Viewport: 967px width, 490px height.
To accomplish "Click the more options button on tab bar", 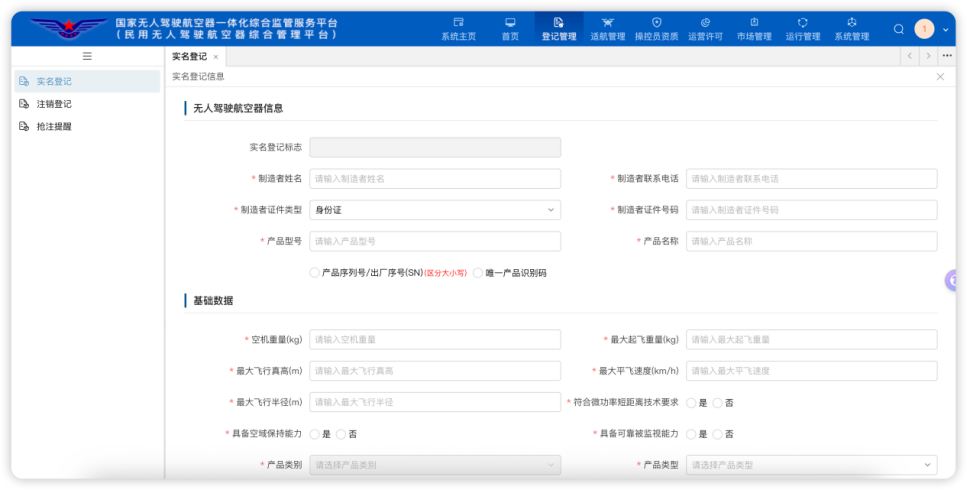I will 947,56.
